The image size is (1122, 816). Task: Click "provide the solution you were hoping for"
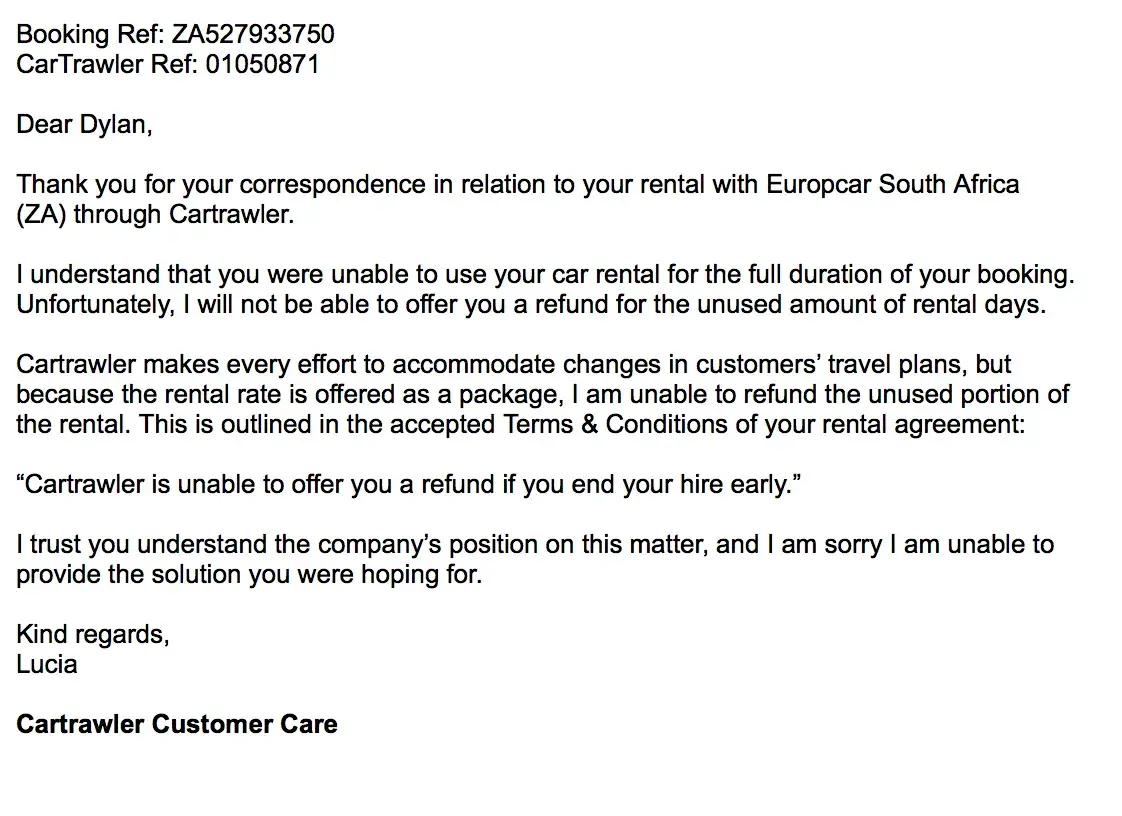point(248,575)
